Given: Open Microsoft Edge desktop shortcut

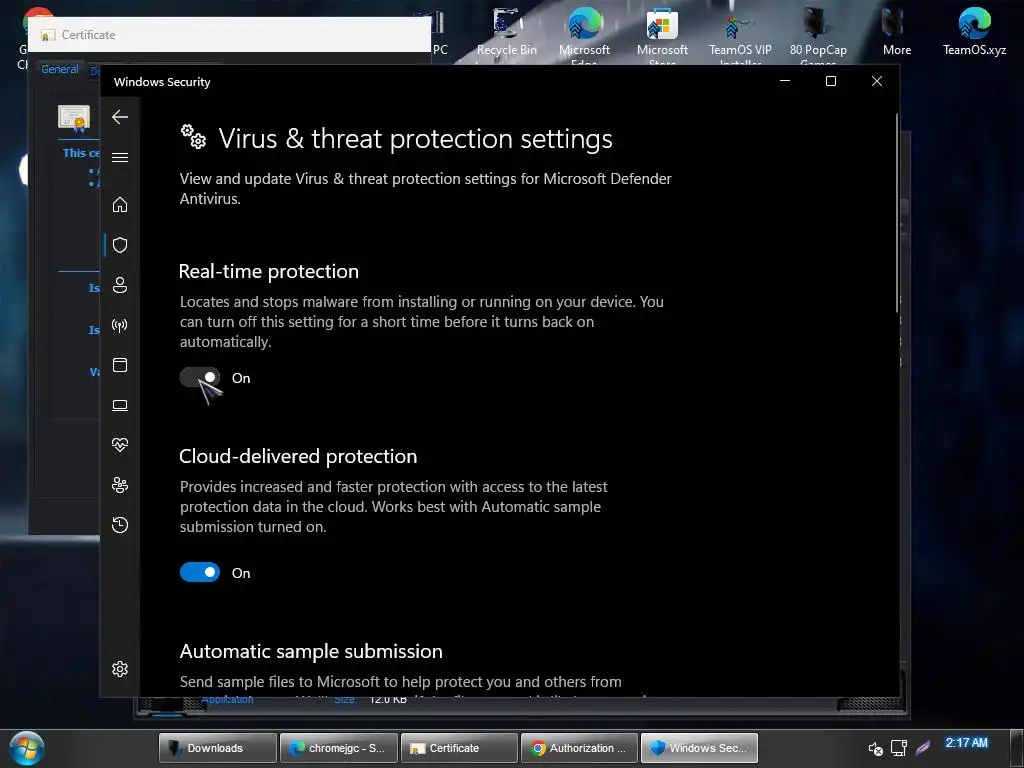Looking at the screenshot, I should [584, 34].
